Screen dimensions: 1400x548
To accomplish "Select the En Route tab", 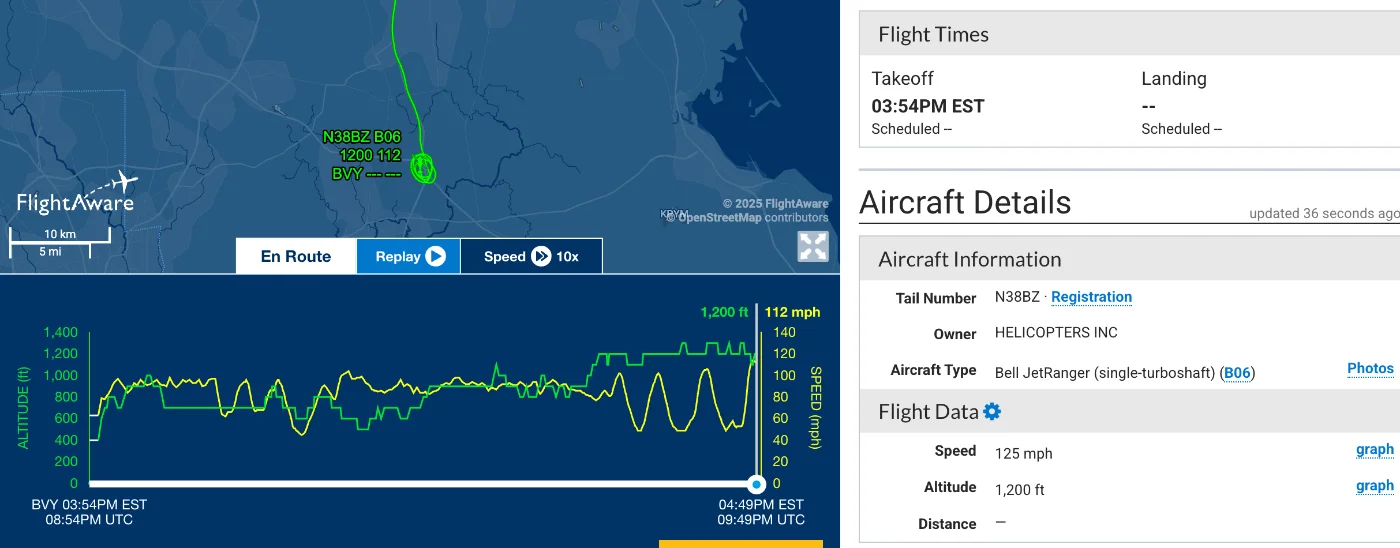I will pos(296,256).
